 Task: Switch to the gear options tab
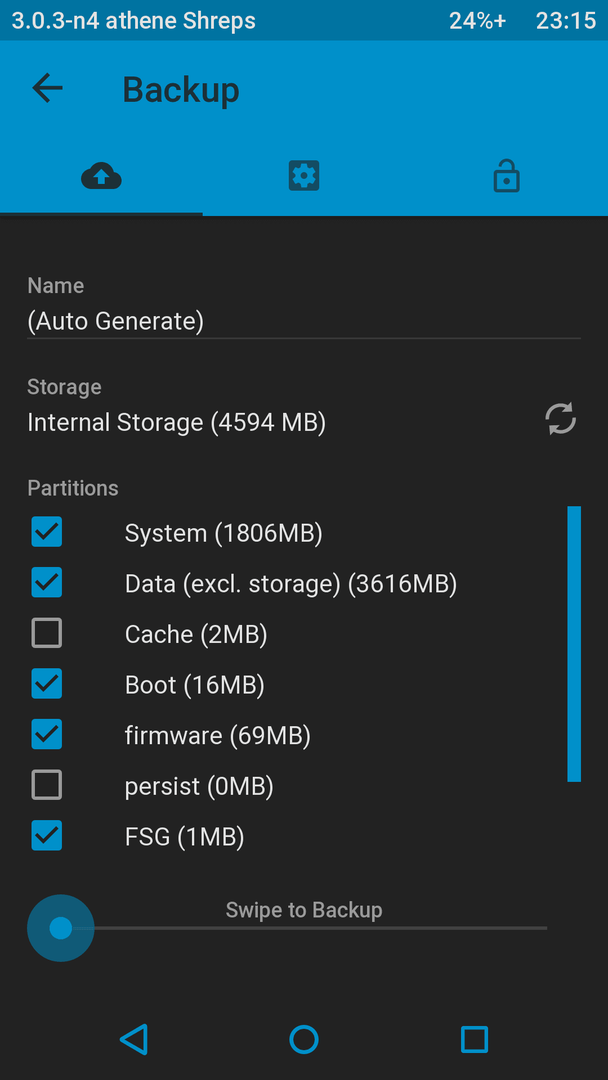click(x=304, y=176)
